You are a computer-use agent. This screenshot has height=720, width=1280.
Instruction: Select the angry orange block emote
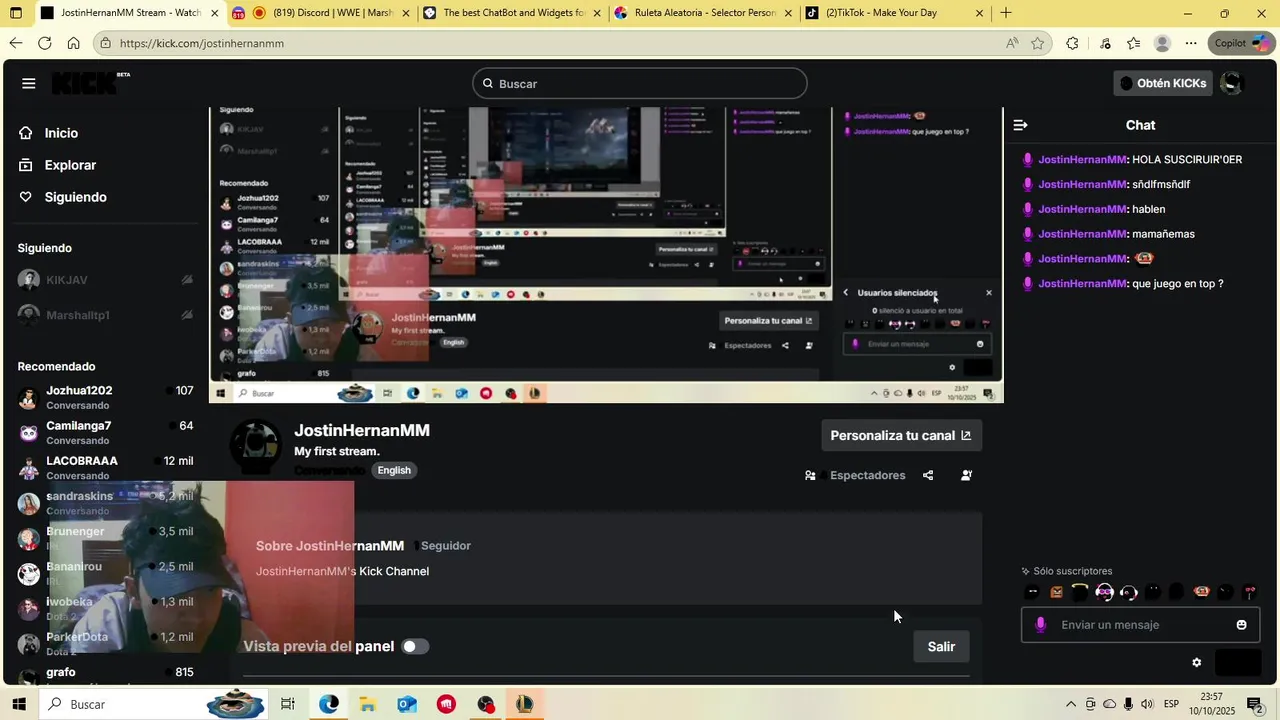click(x=1056, y=592)
